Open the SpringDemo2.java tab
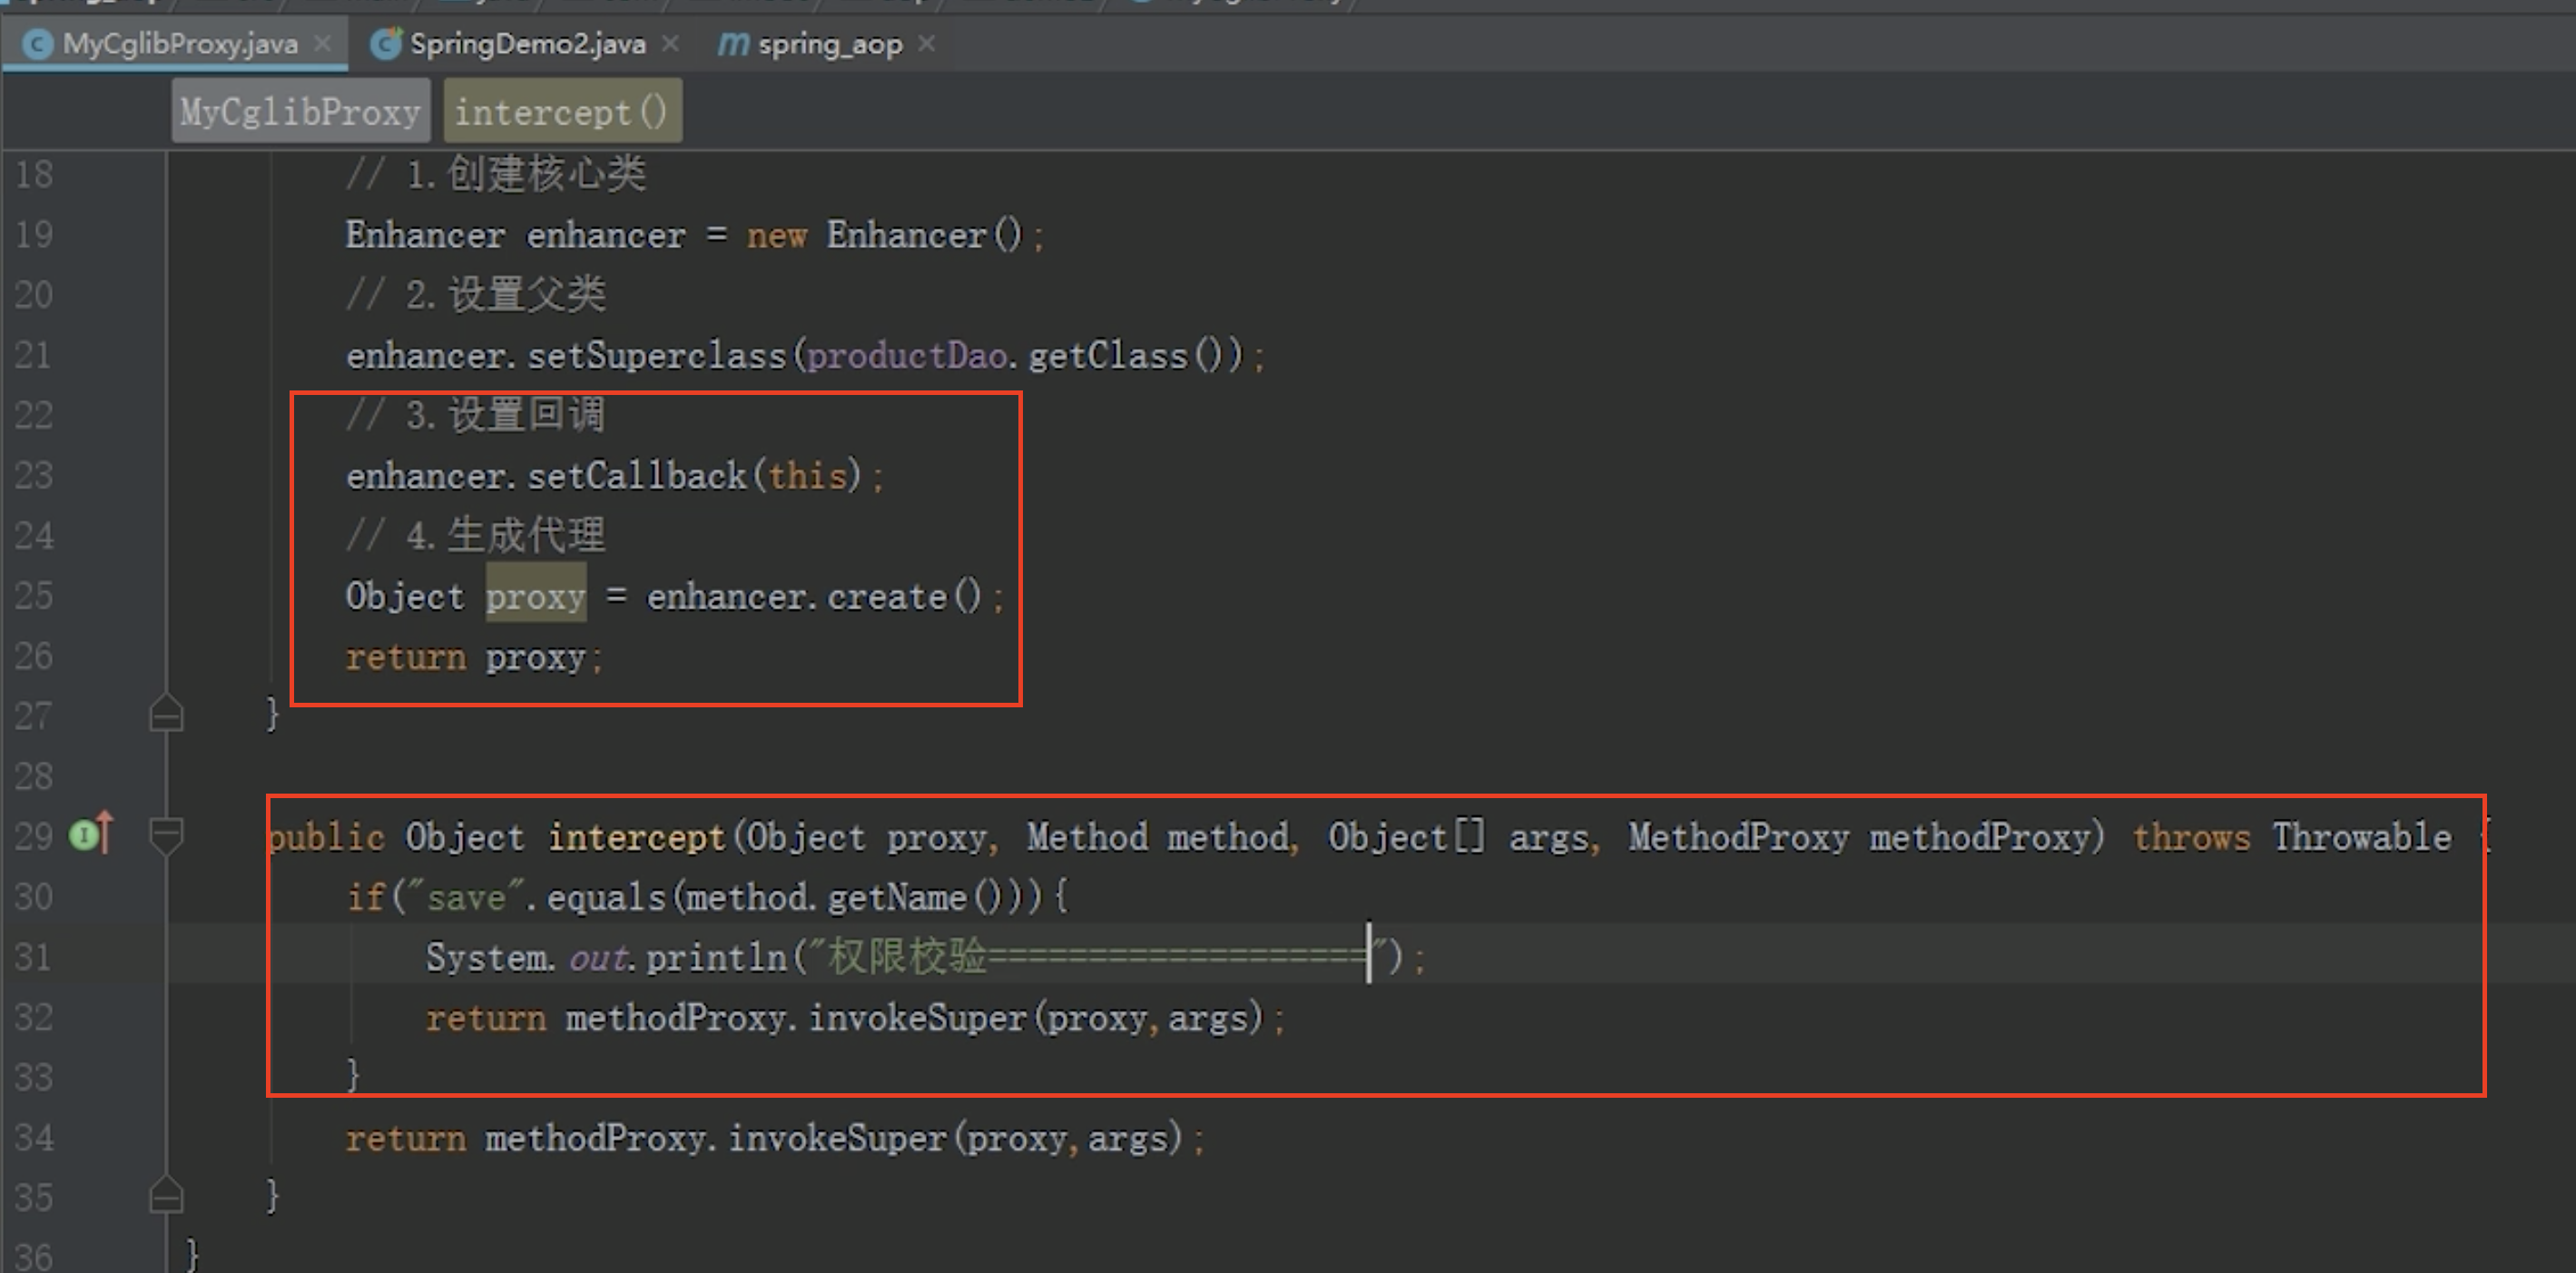The width and height of the screenshot is (2576, 1273). pyautogui.click(x=525, y=44)
